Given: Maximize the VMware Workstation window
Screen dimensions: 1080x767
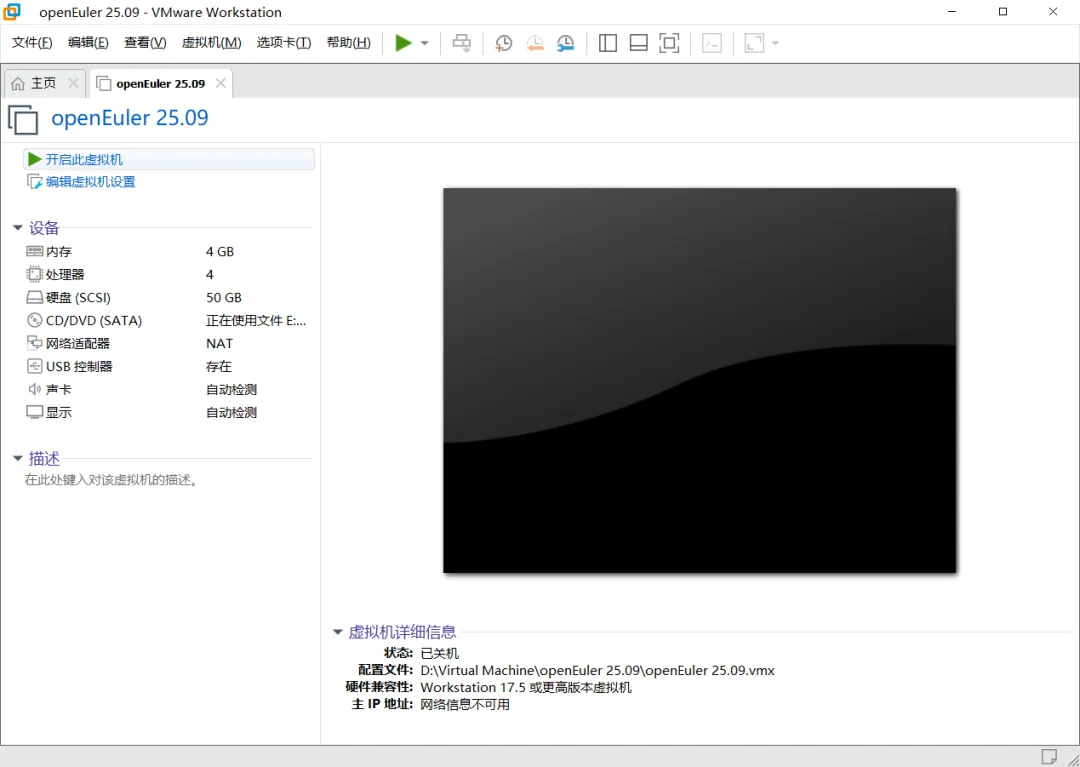Looking at the screenshot, I should [1003, 12].
